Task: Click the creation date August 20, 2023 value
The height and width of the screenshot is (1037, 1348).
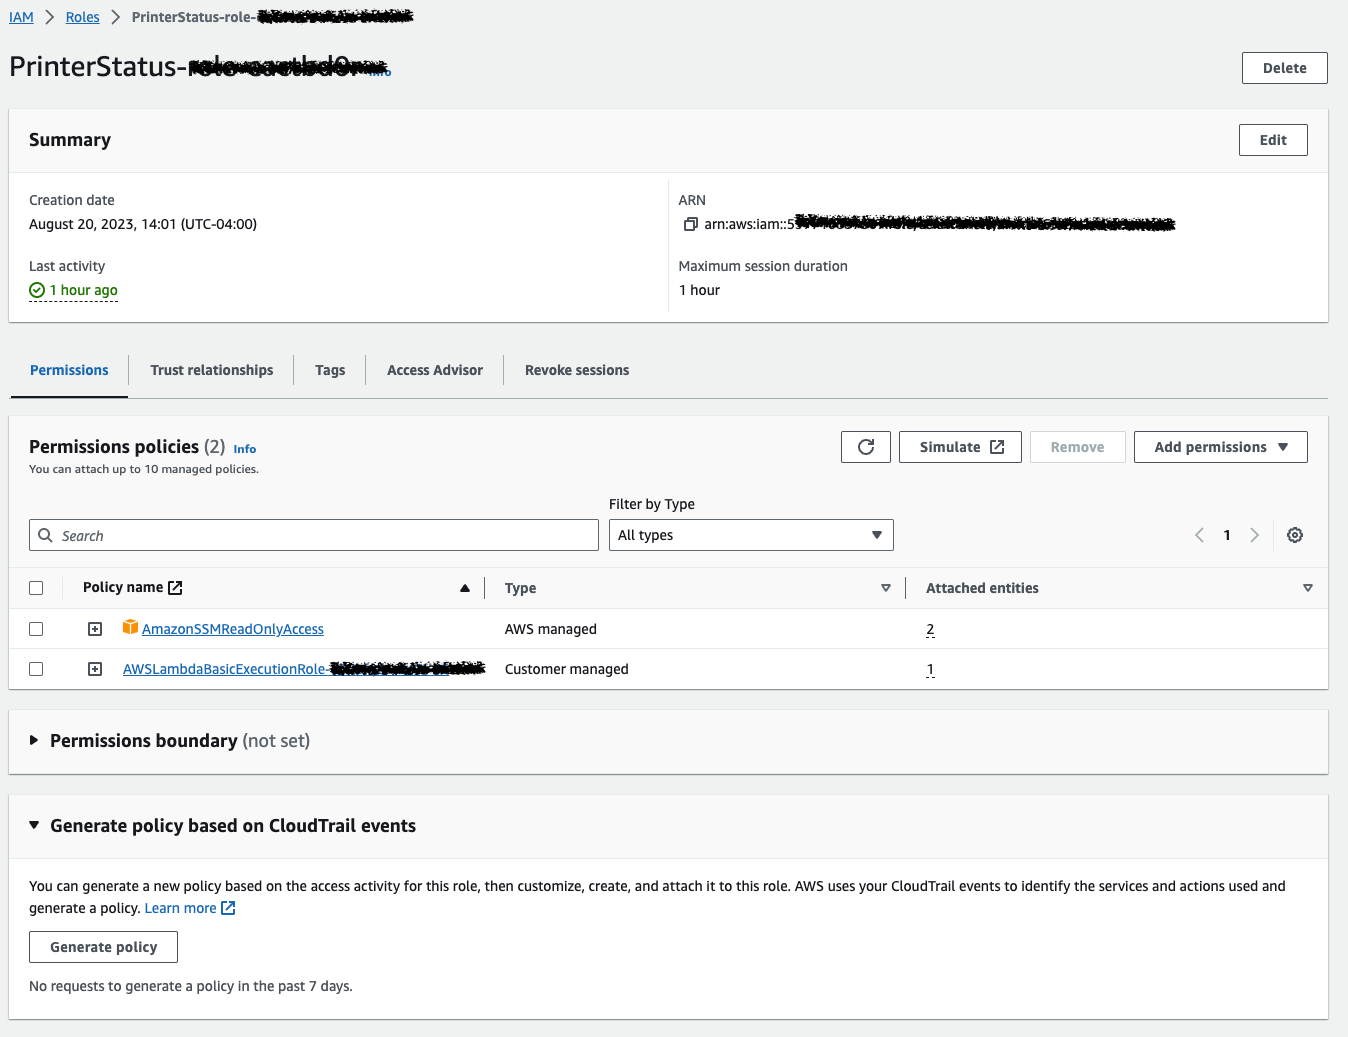Action: point(143,224)
